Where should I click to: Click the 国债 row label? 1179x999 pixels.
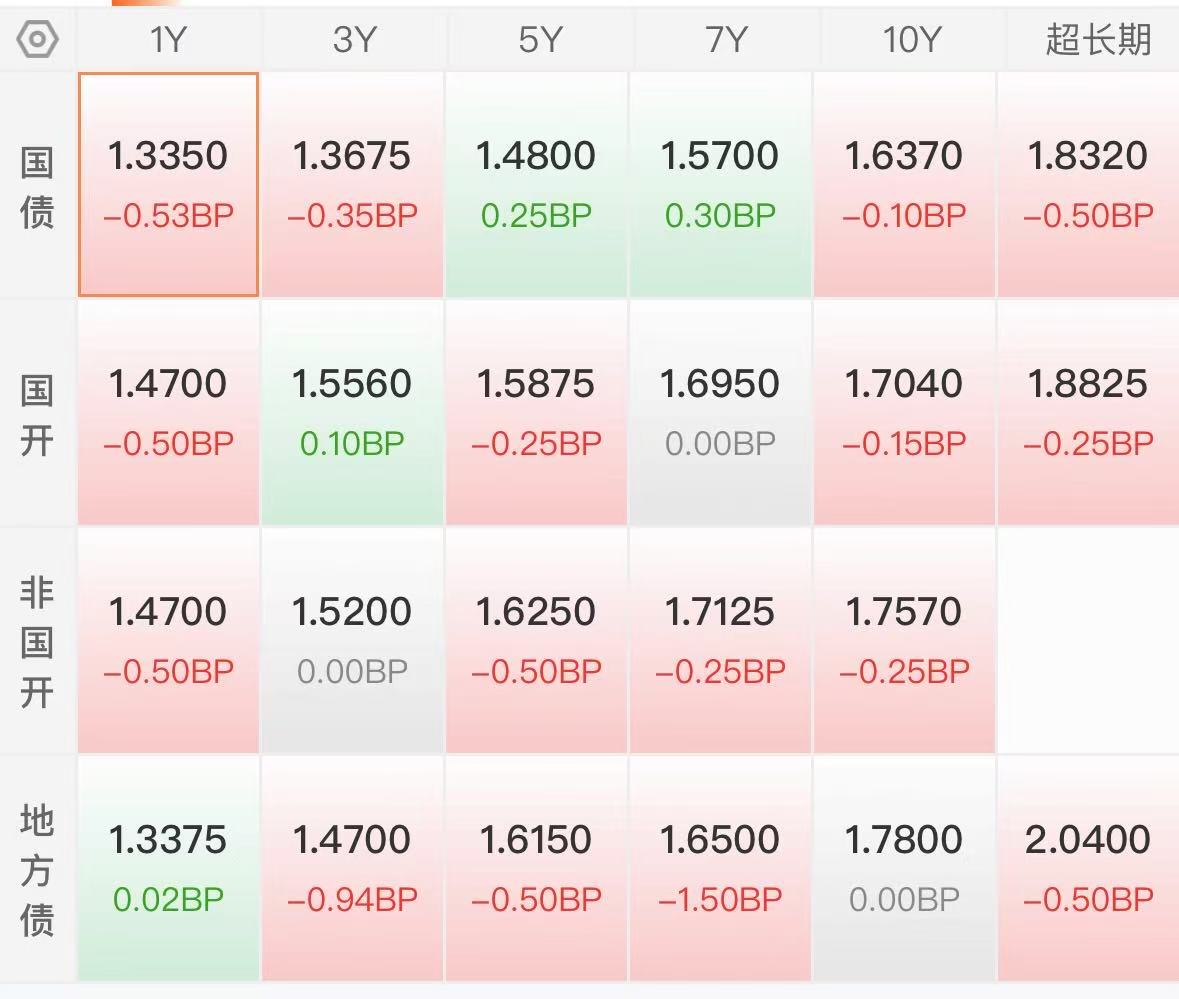pyautogui.click(x=37, y=187)
